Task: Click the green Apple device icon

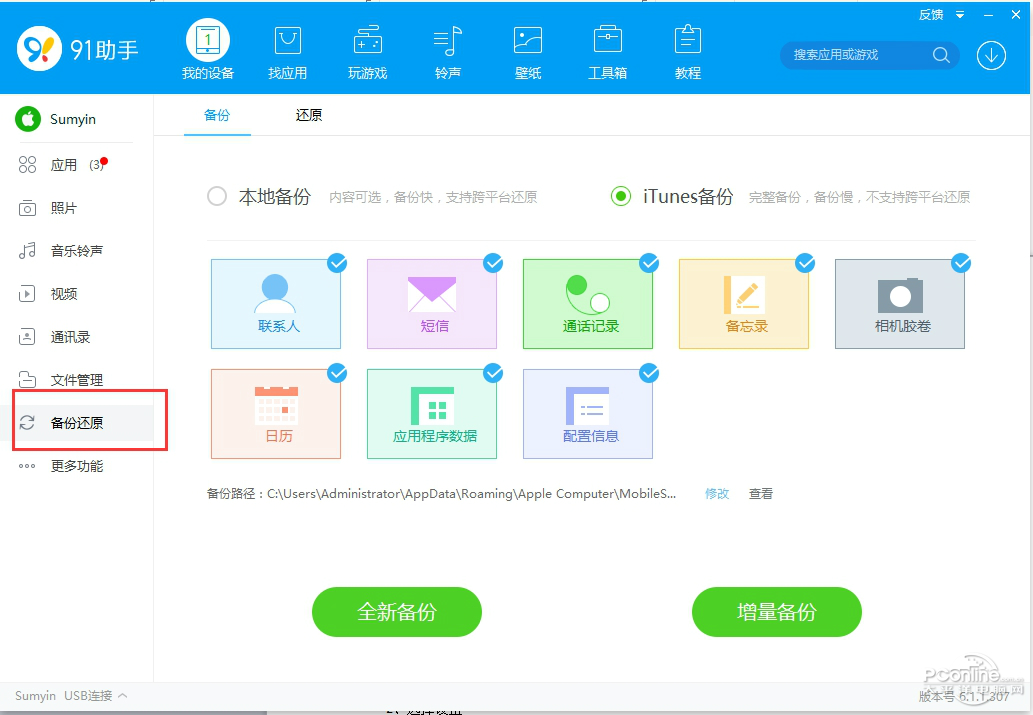Action: click(28, 119)
